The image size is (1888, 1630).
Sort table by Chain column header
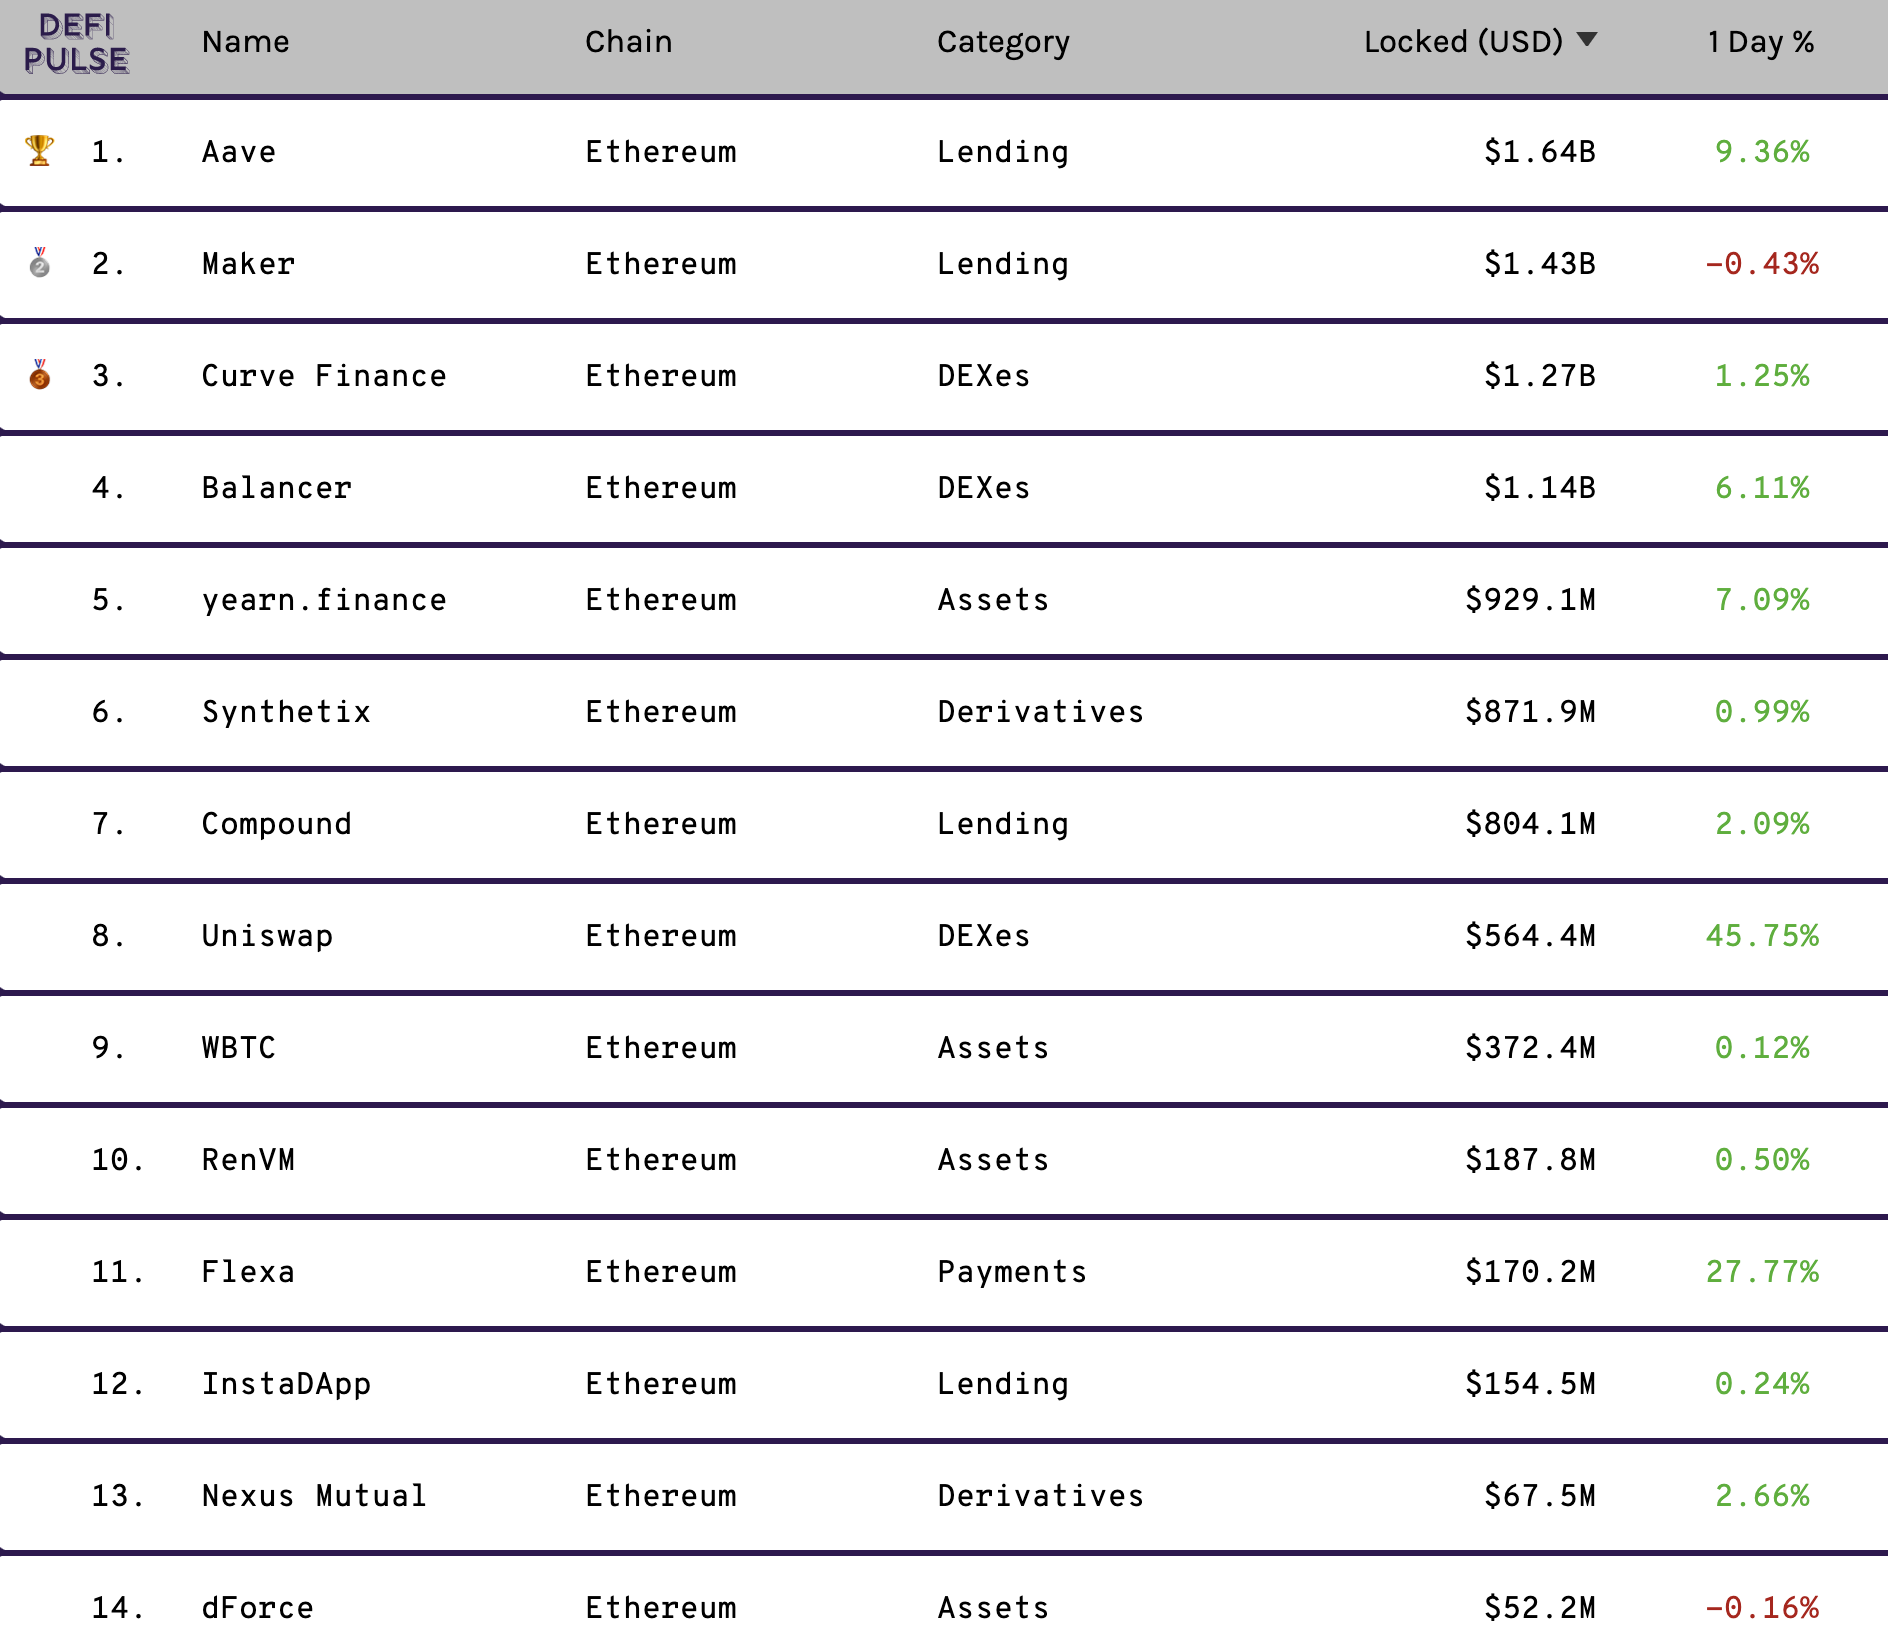point(628,42)
